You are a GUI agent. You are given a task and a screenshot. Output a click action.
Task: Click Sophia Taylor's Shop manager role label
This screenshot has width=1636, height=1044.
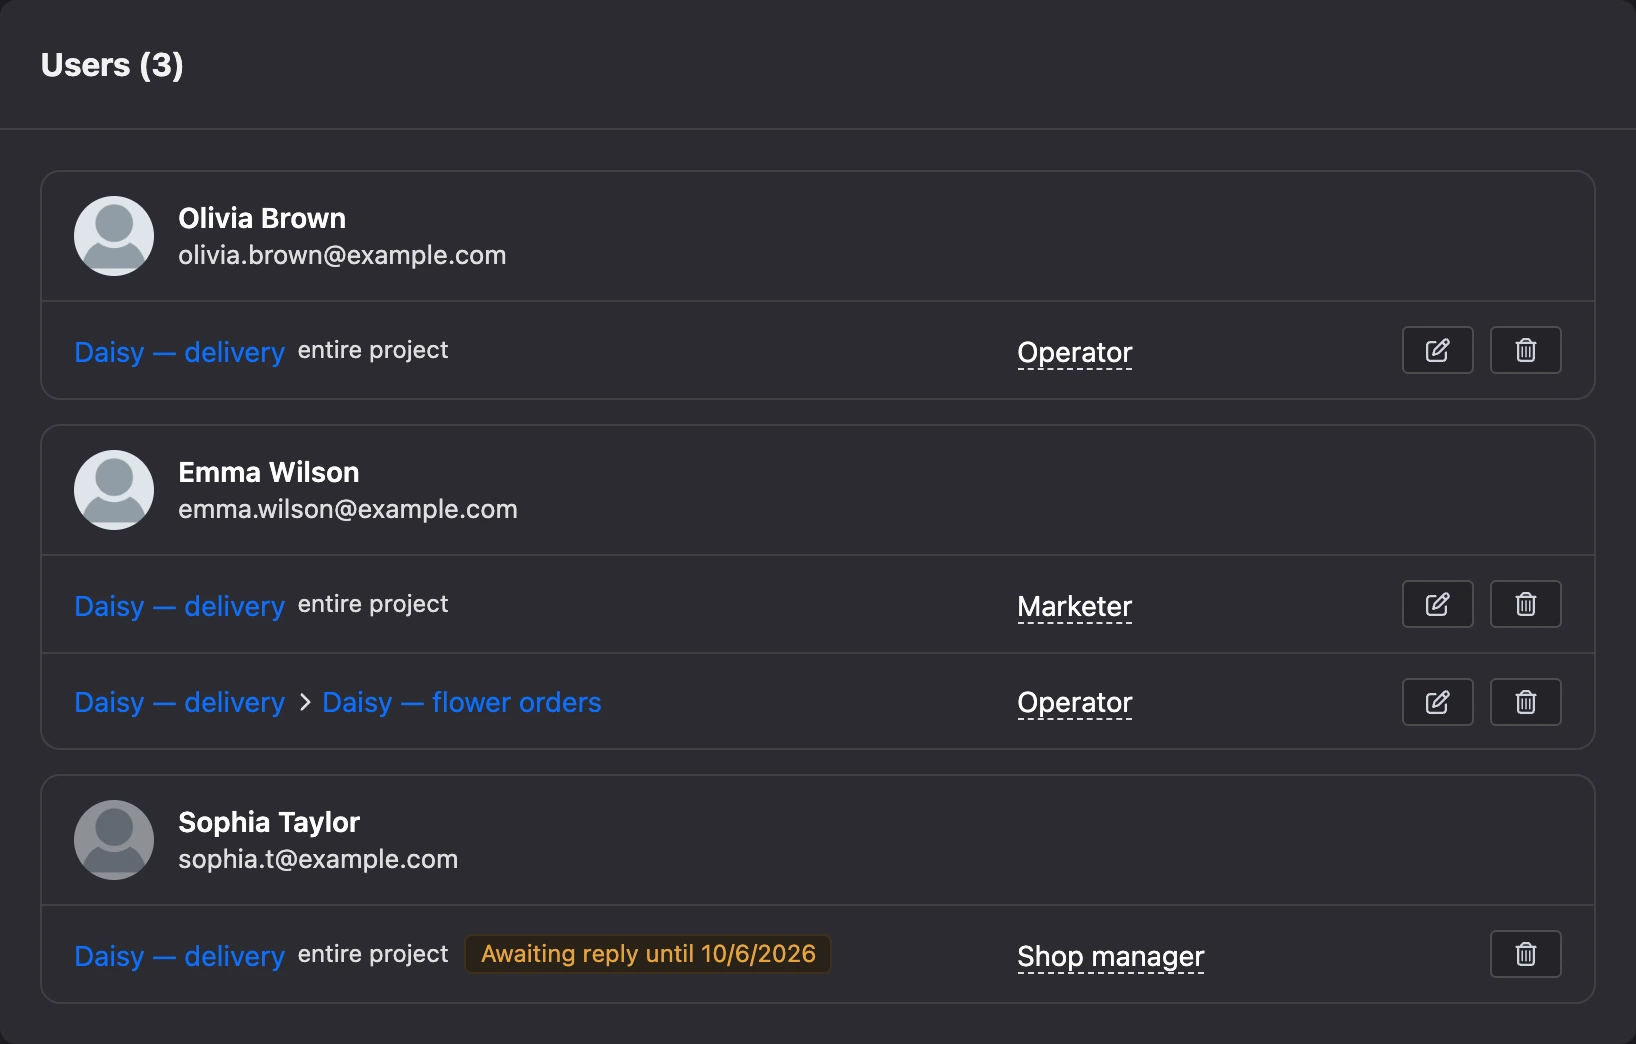(1111, 957)
